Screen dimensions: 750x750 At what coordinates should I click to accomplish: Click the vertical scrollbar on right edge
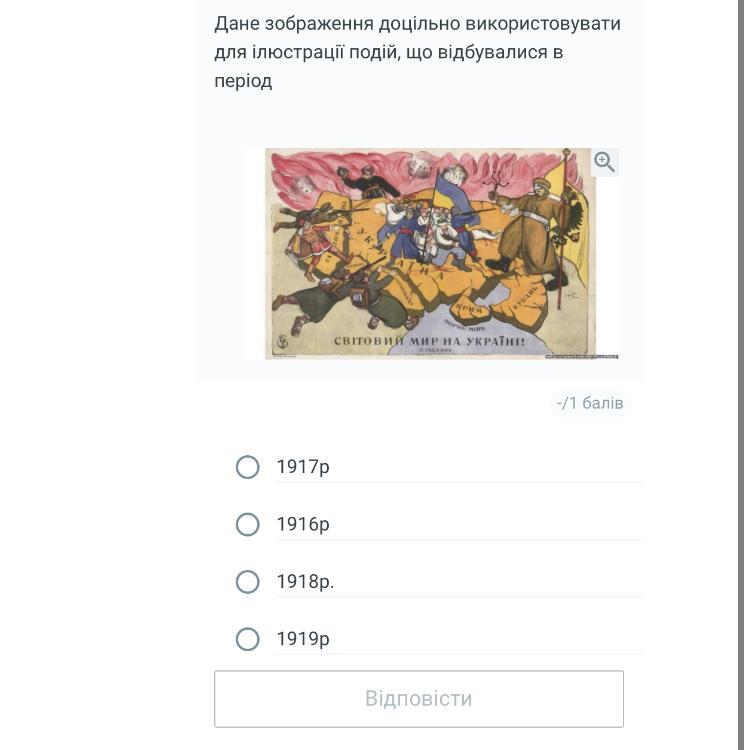click(741, 375)
